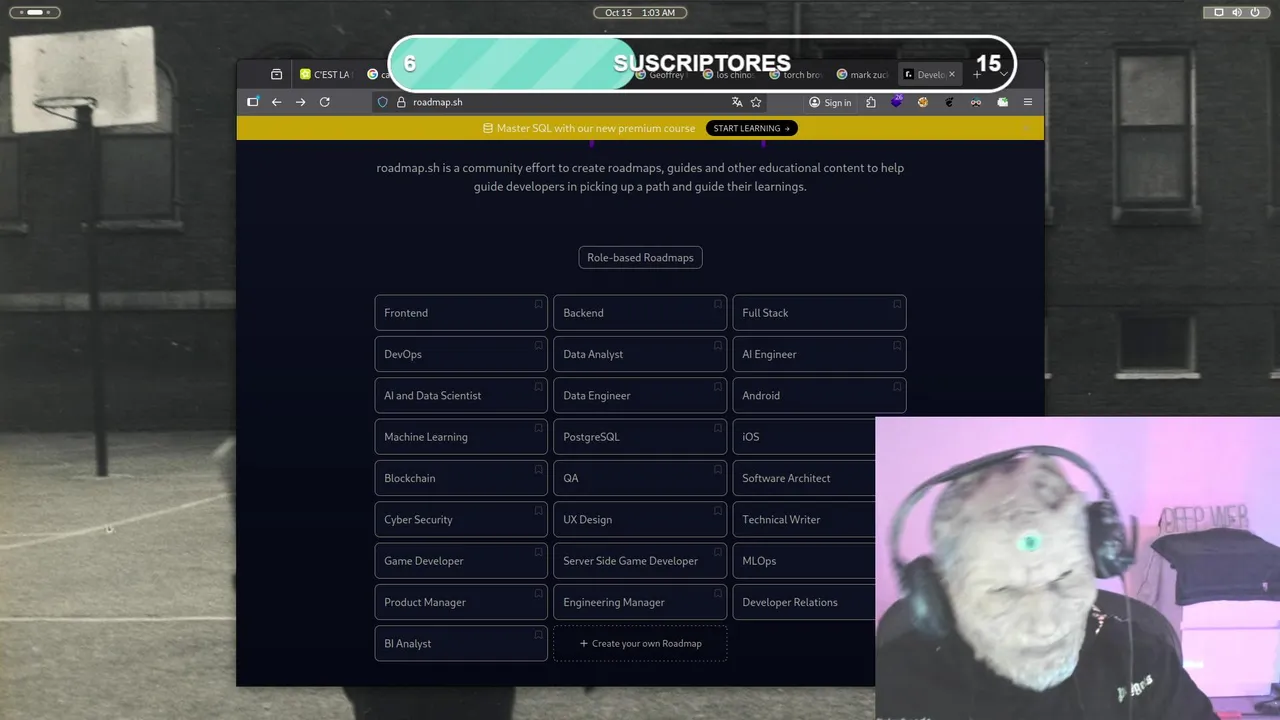The height and width of the screenshot is (720, 1280).
Task: Click the volume icon in system tray
Action: click(x=1237, y=12)
